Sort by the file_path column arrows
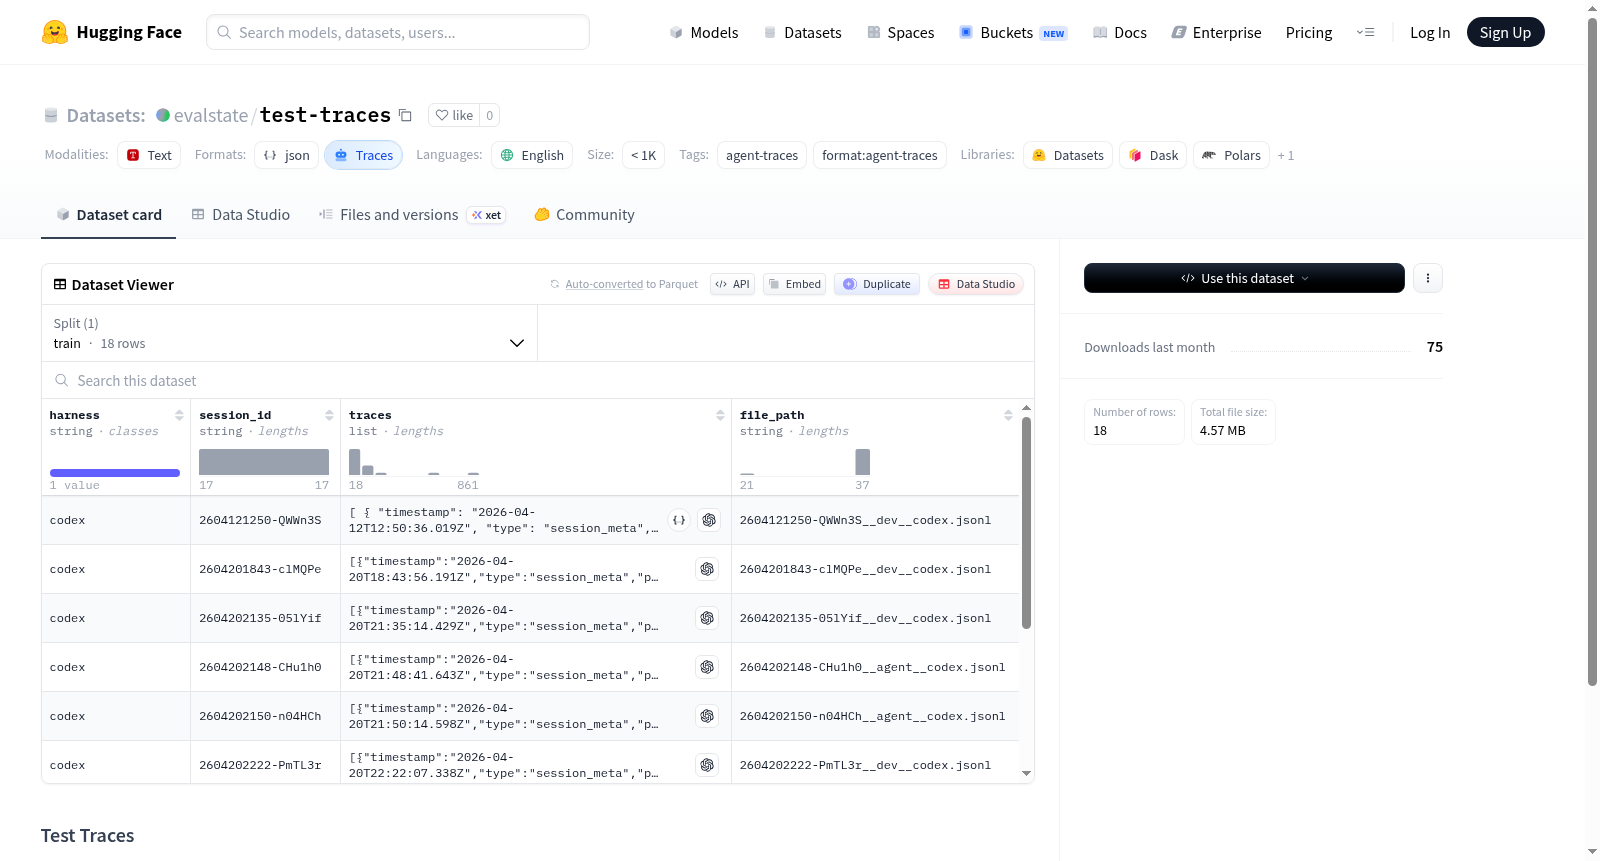The height and width of the screenshot is (861, 1600). [1008, 415]
